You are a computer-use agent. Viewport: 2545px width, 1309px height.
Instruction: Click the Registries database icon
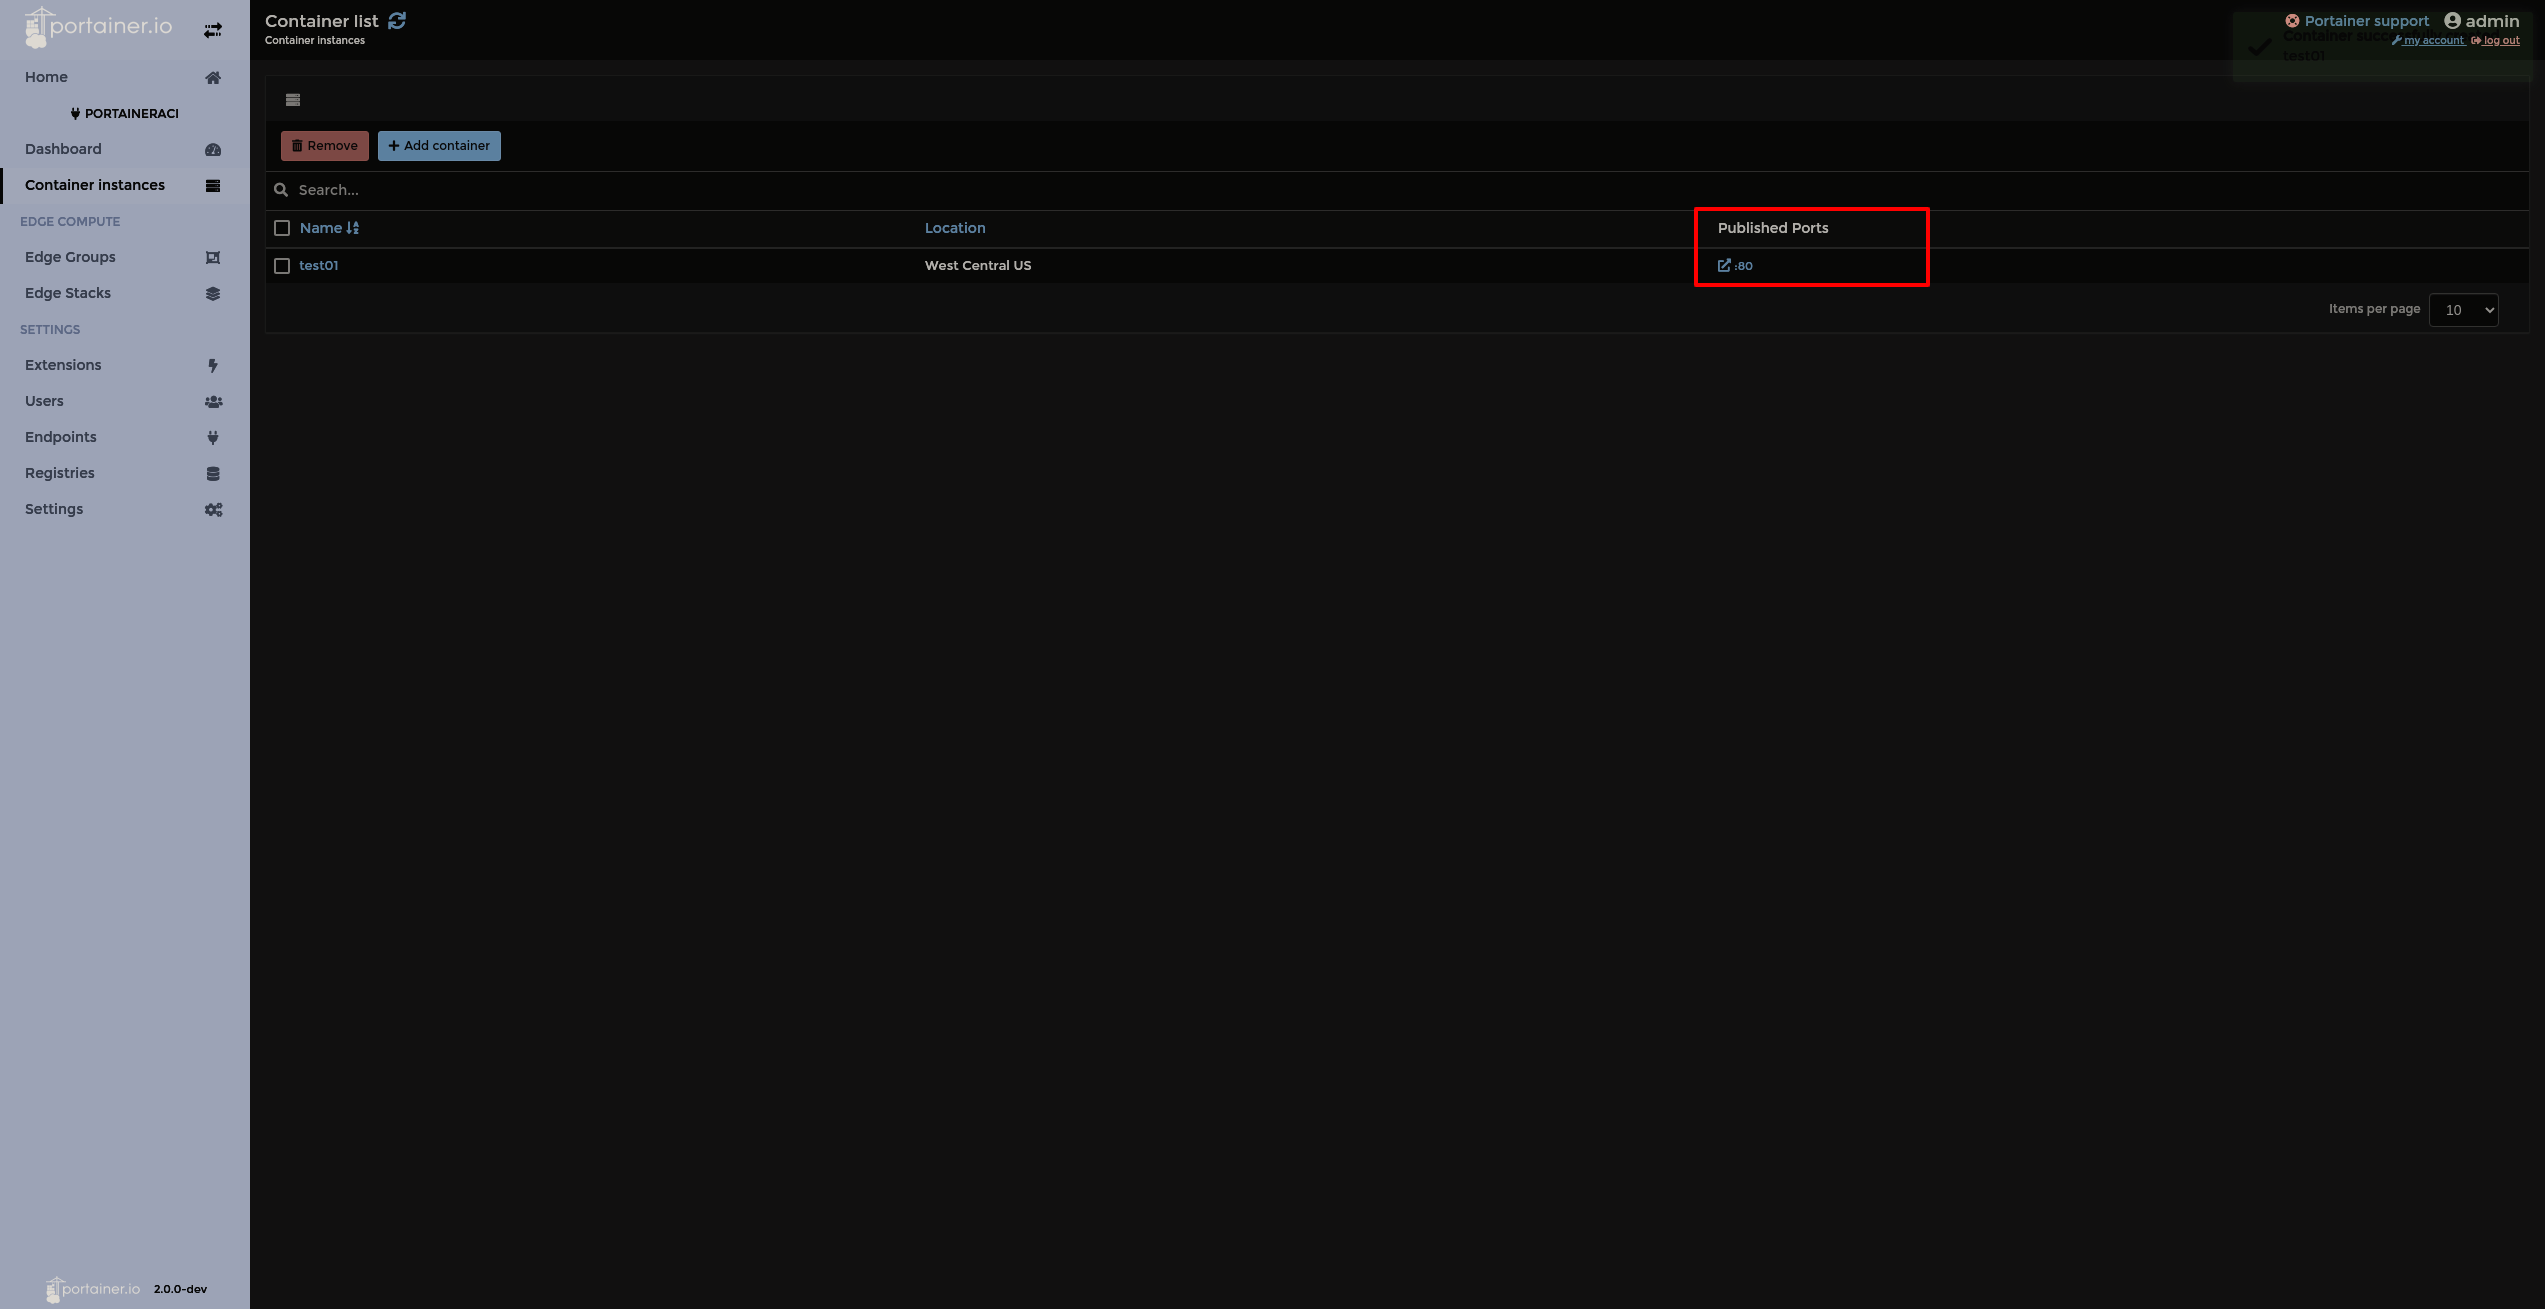213,473
